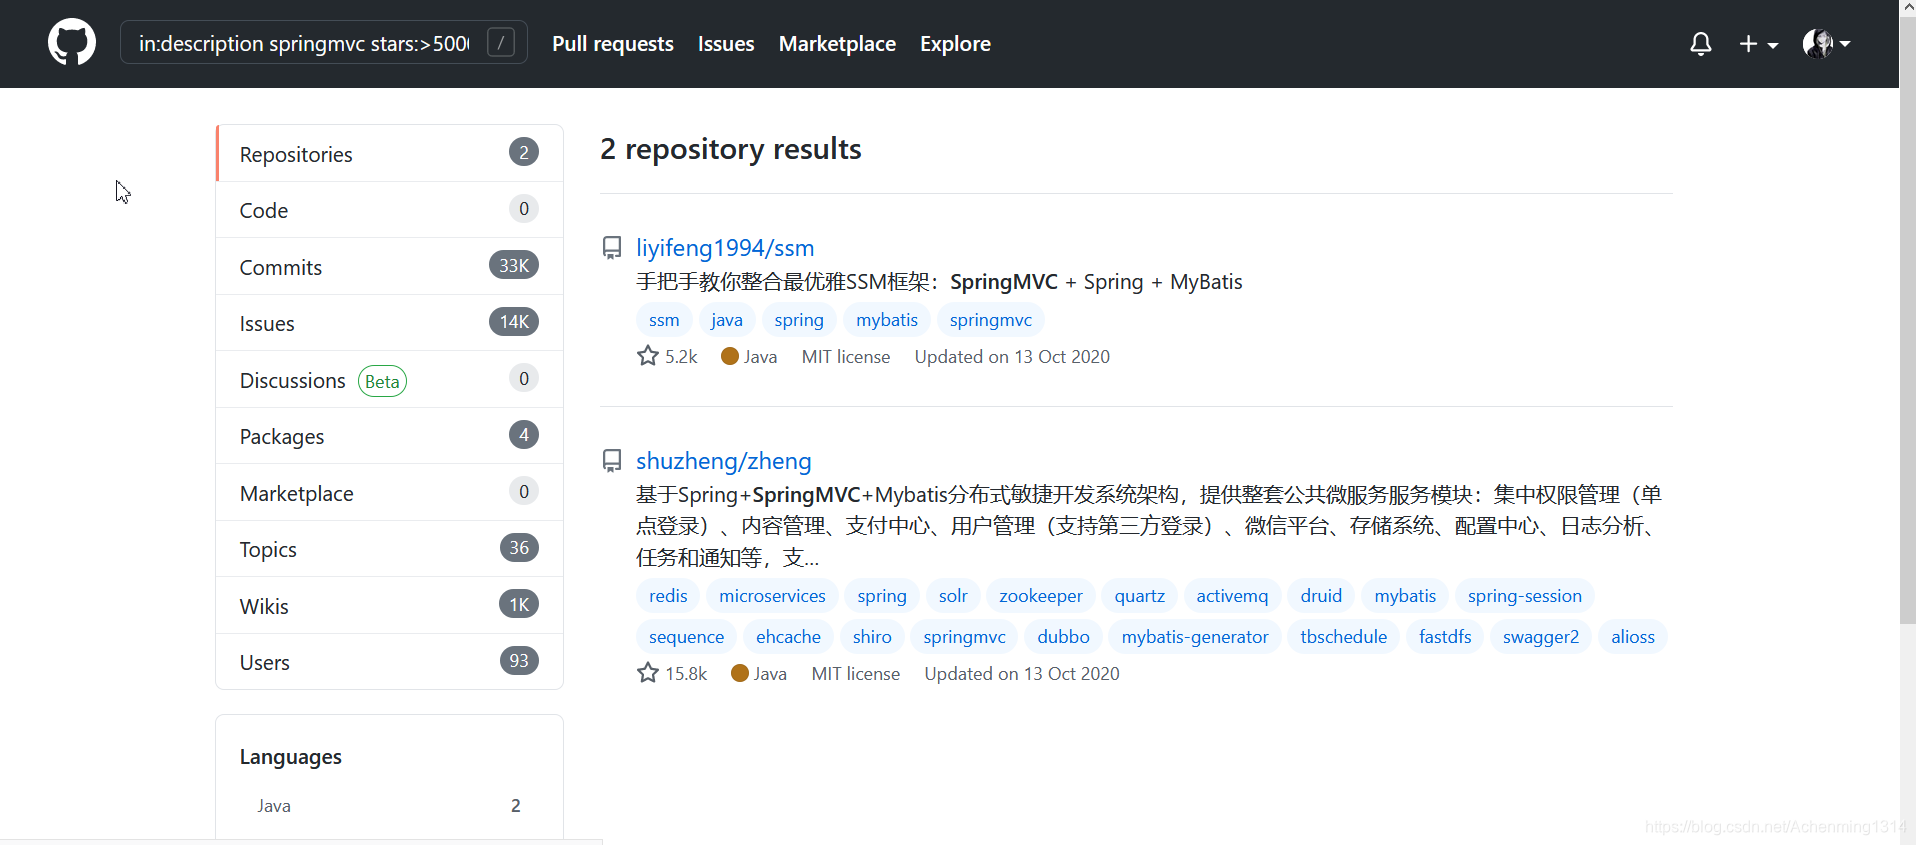The height and width of the screenshot is (845, 1916).
Task: Open Marketplace in top navigation
Action: click(837, 44)
